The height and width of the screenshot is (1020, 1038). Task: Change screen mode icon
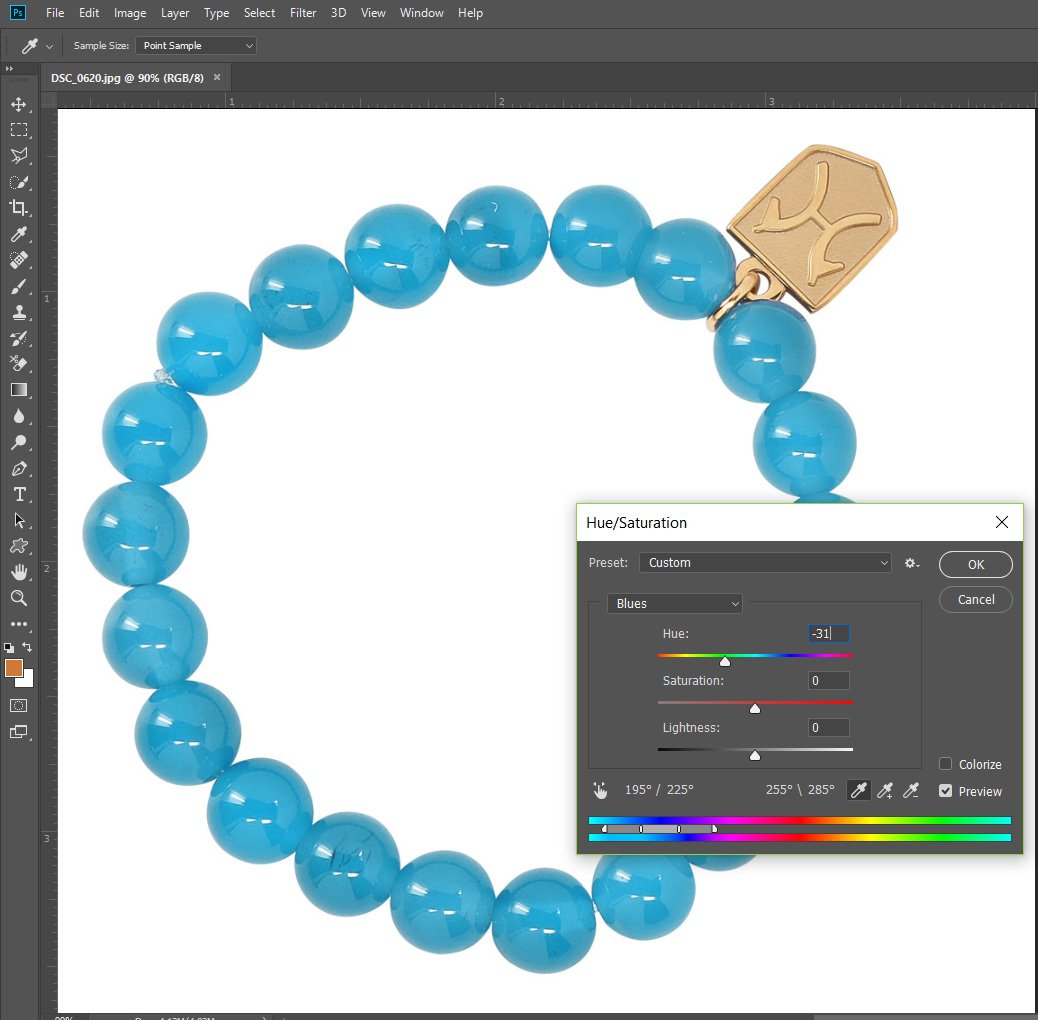[19, 732]
